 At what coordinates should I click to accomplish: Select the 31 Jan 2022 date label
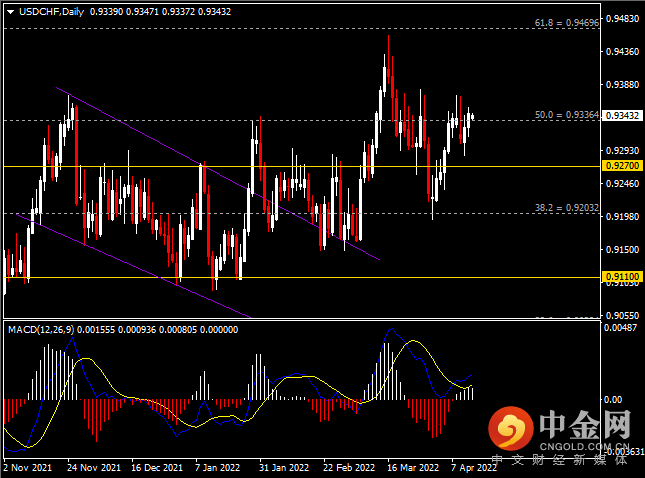[284, 468]
